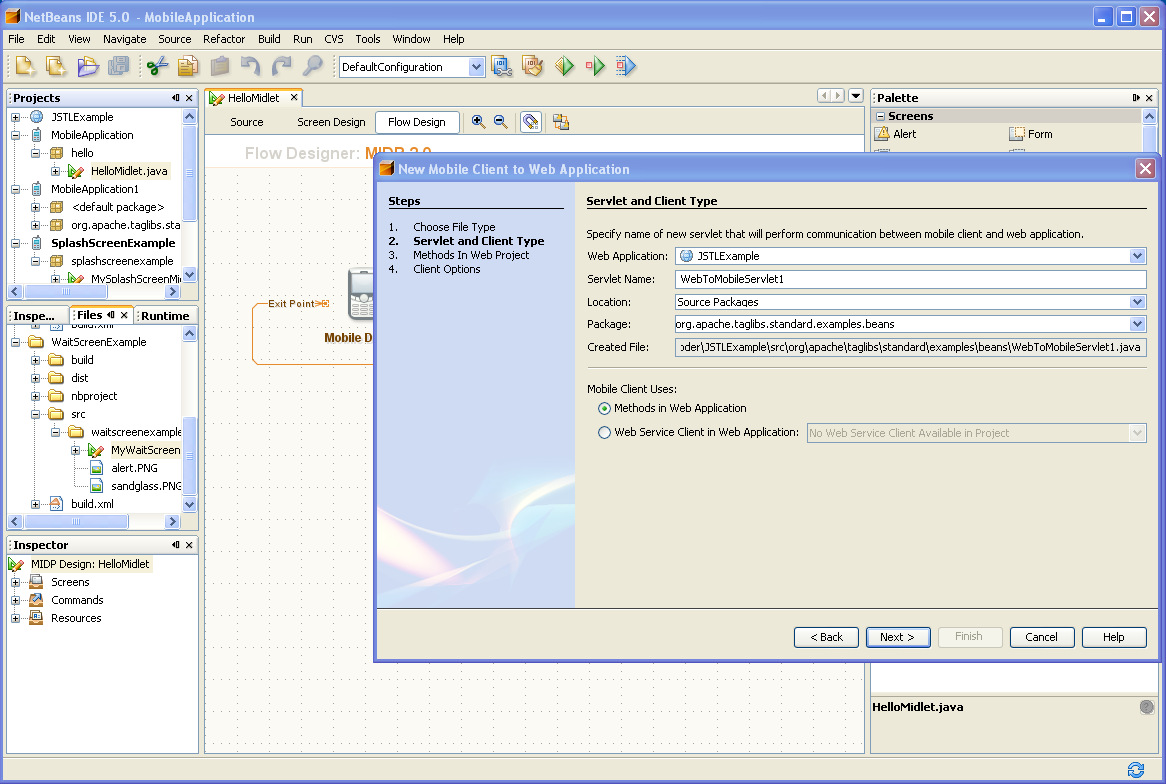Click the Servlet Name input field
This screenshot has height=784, width=1166.
(910, 280)
